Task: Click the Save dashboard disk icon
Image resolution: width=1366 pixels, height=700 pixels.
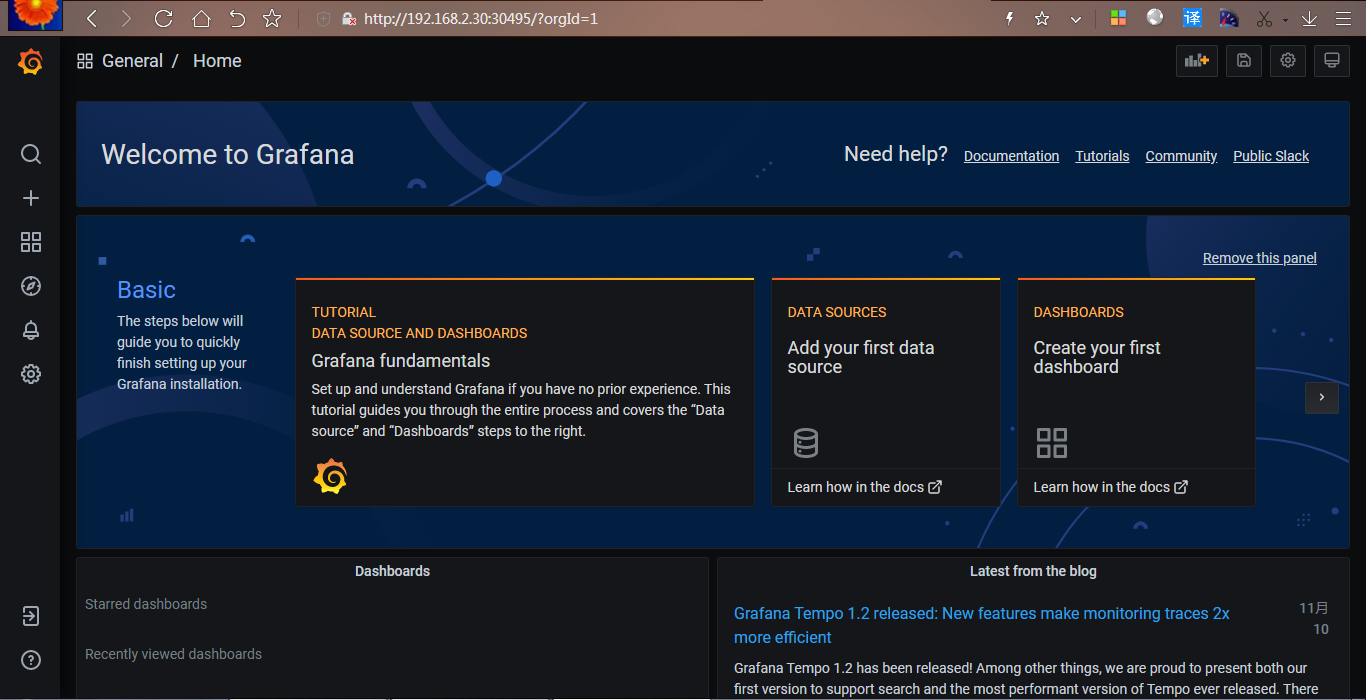Action: (x=1244, y=61)
